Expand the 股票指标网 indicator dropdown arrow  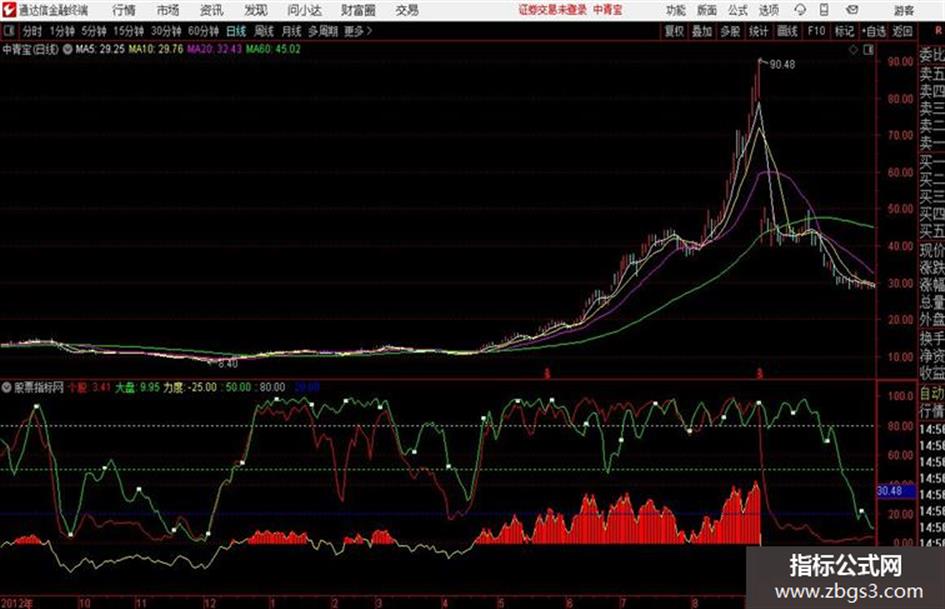(7, 387)
